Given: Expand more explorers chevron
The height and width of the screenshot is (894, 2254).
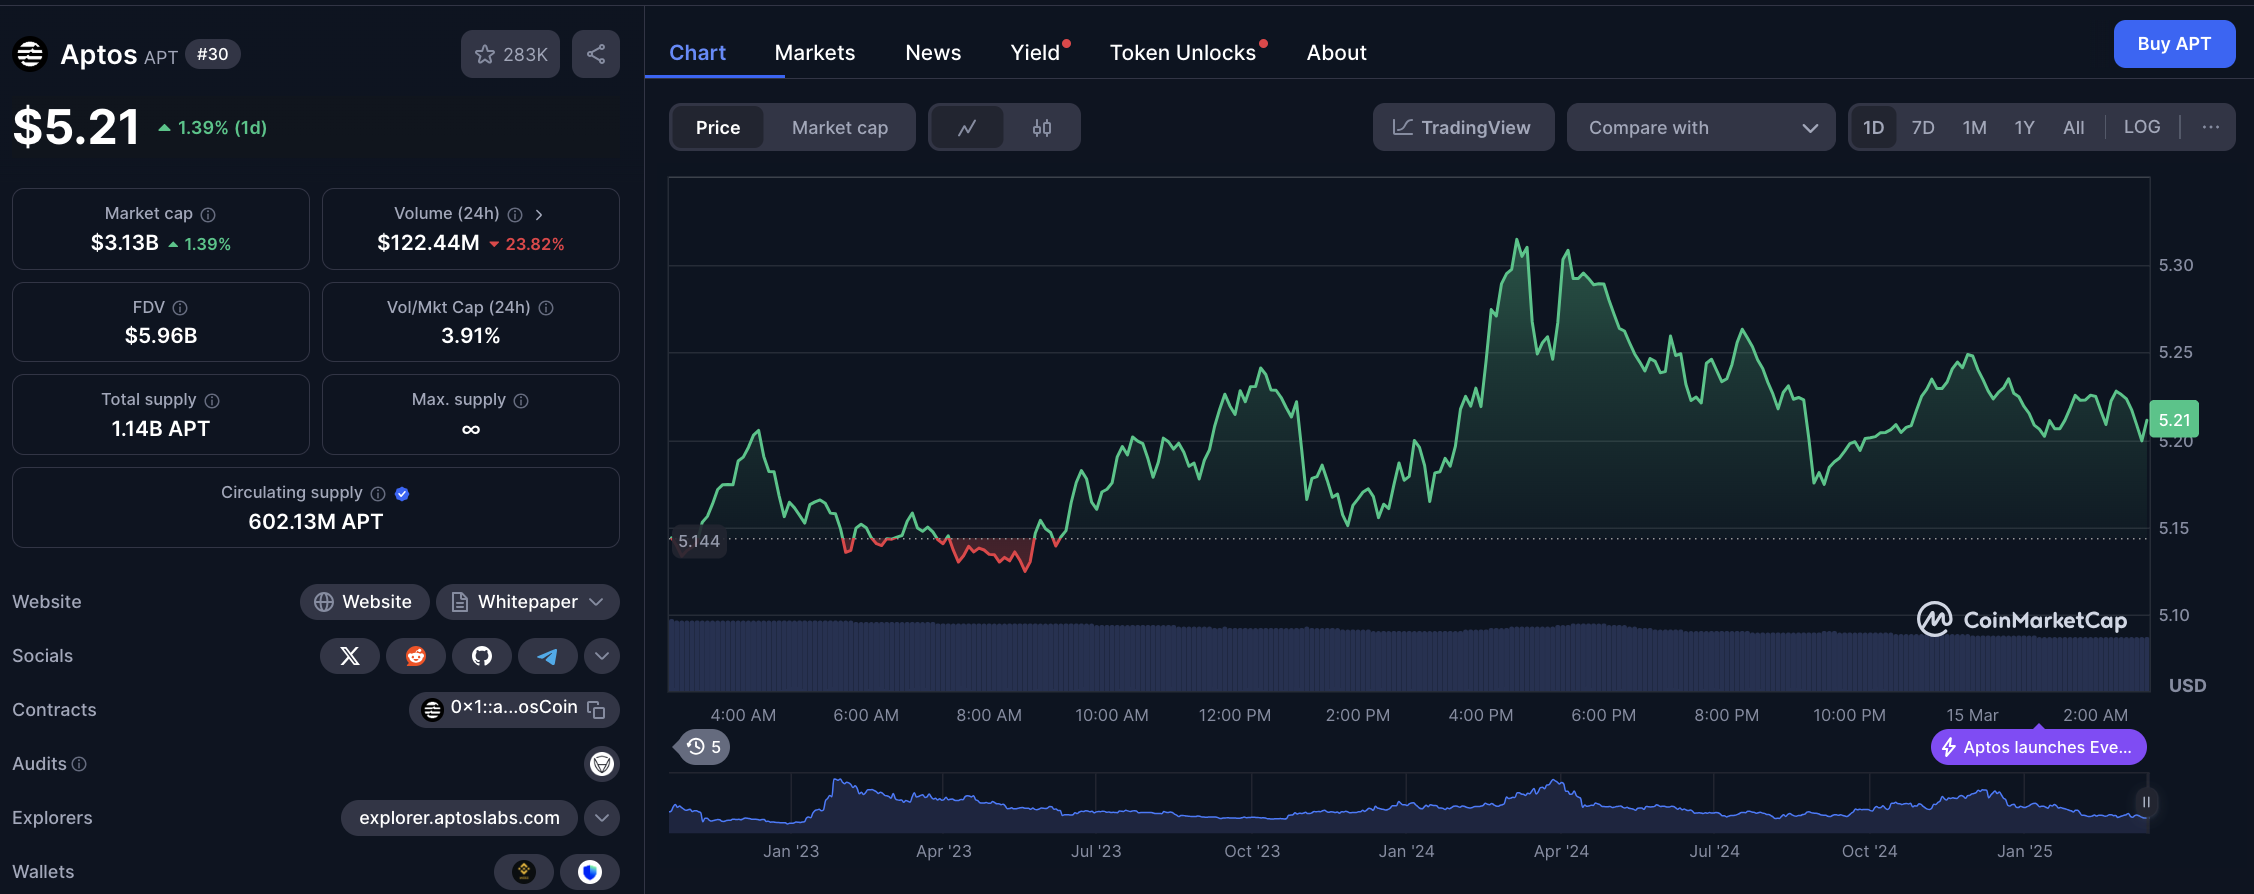Looking at the screenshot, I should pyautogui.click(x=602, y=818).
